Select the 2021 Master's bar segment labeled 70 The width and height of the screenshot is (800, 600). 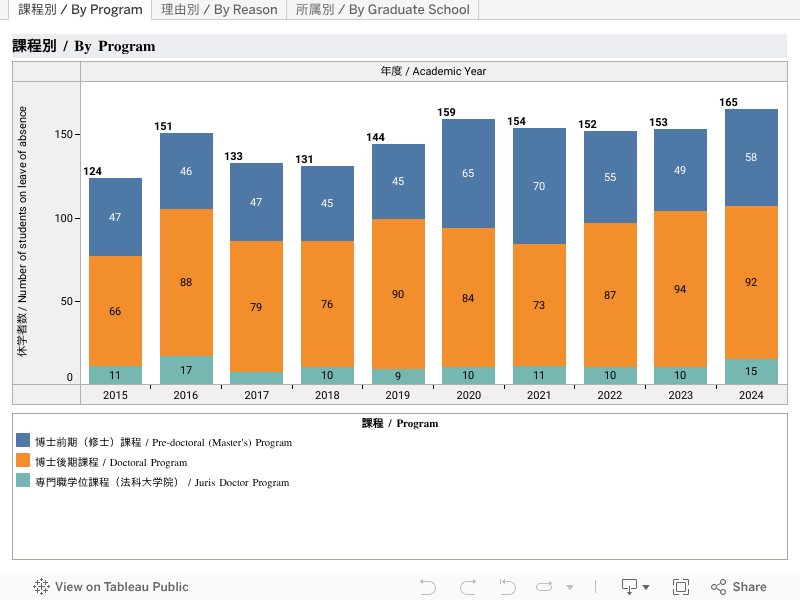coord(539,186)
